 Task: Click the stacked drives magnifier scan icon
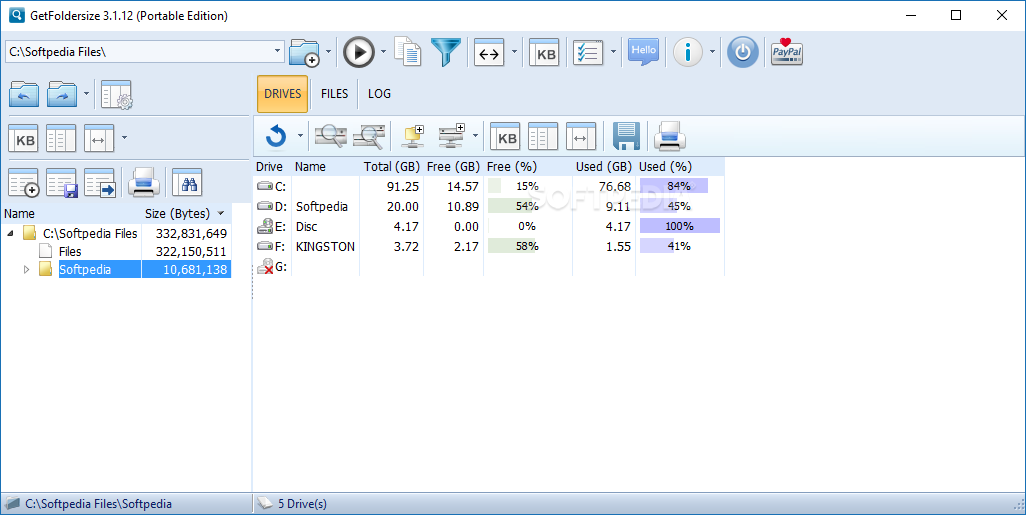click(x=369, y=136)
